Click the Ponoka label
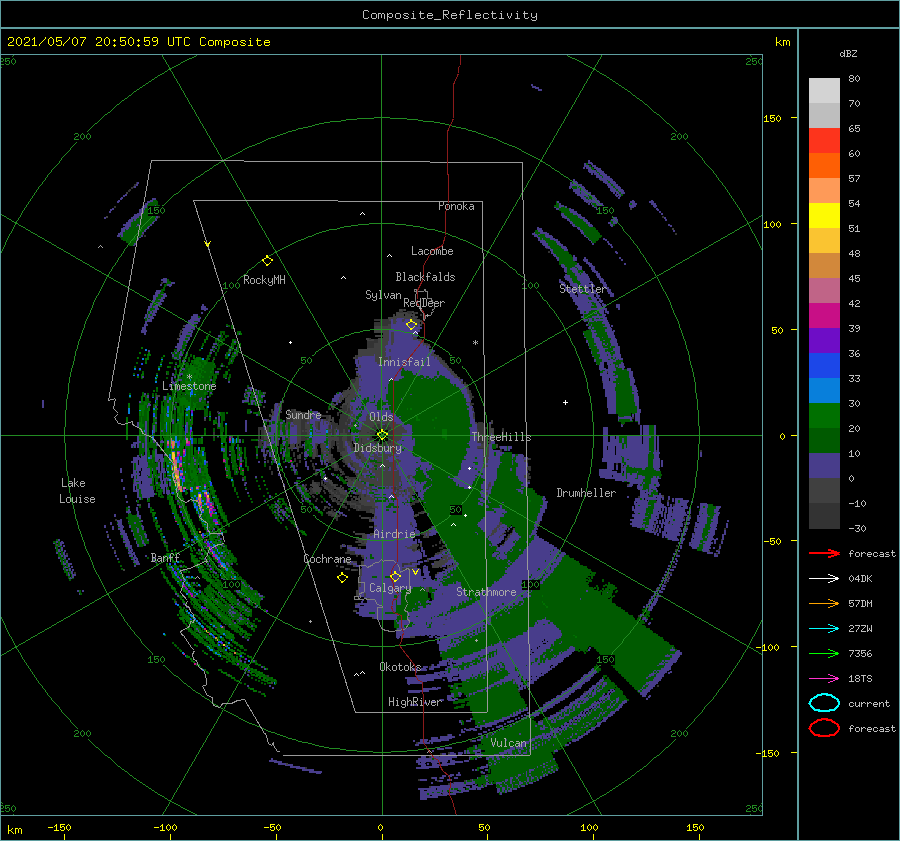This screenshot has width=900, height=841. (x=456, y=206)
